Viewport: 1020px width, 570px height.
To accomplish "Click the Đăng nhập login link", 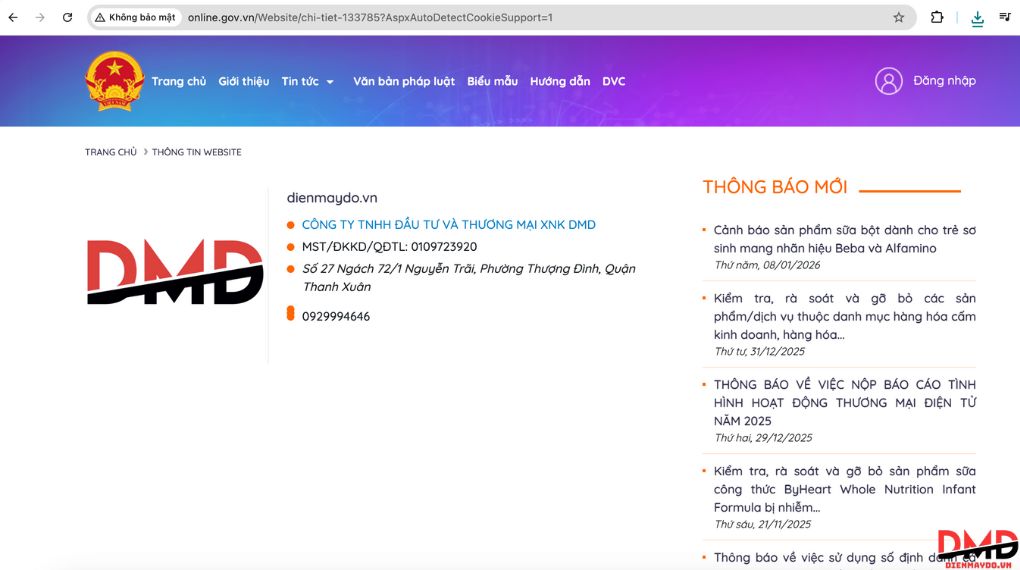I will pyautogui.click(x=945, y=81).
